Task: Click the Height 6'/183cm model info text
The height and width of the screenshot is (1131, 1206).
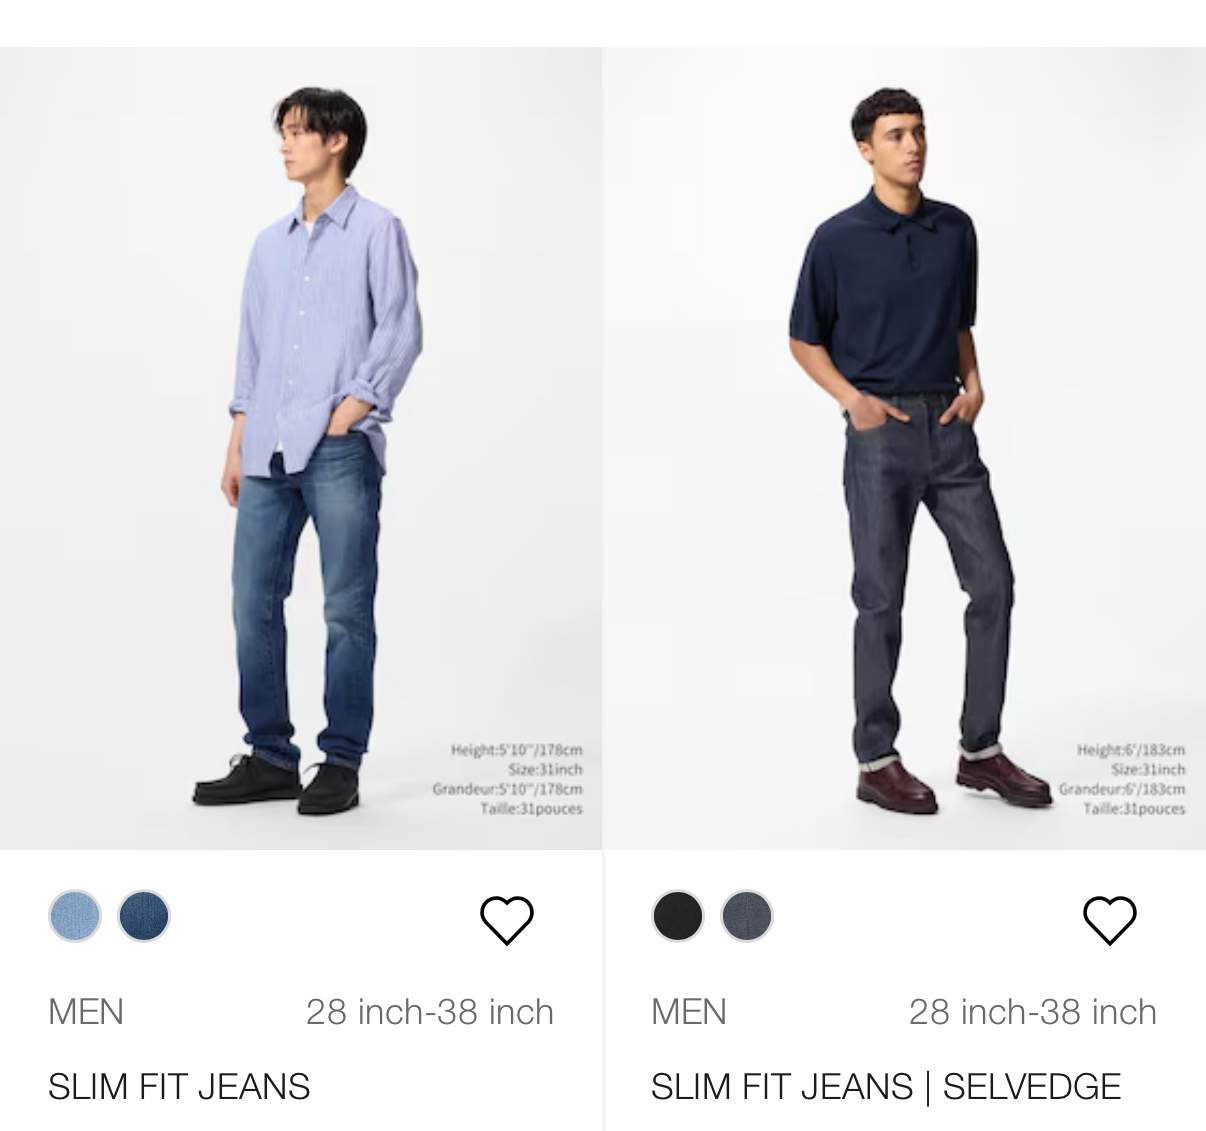Action: [1131, 750]
